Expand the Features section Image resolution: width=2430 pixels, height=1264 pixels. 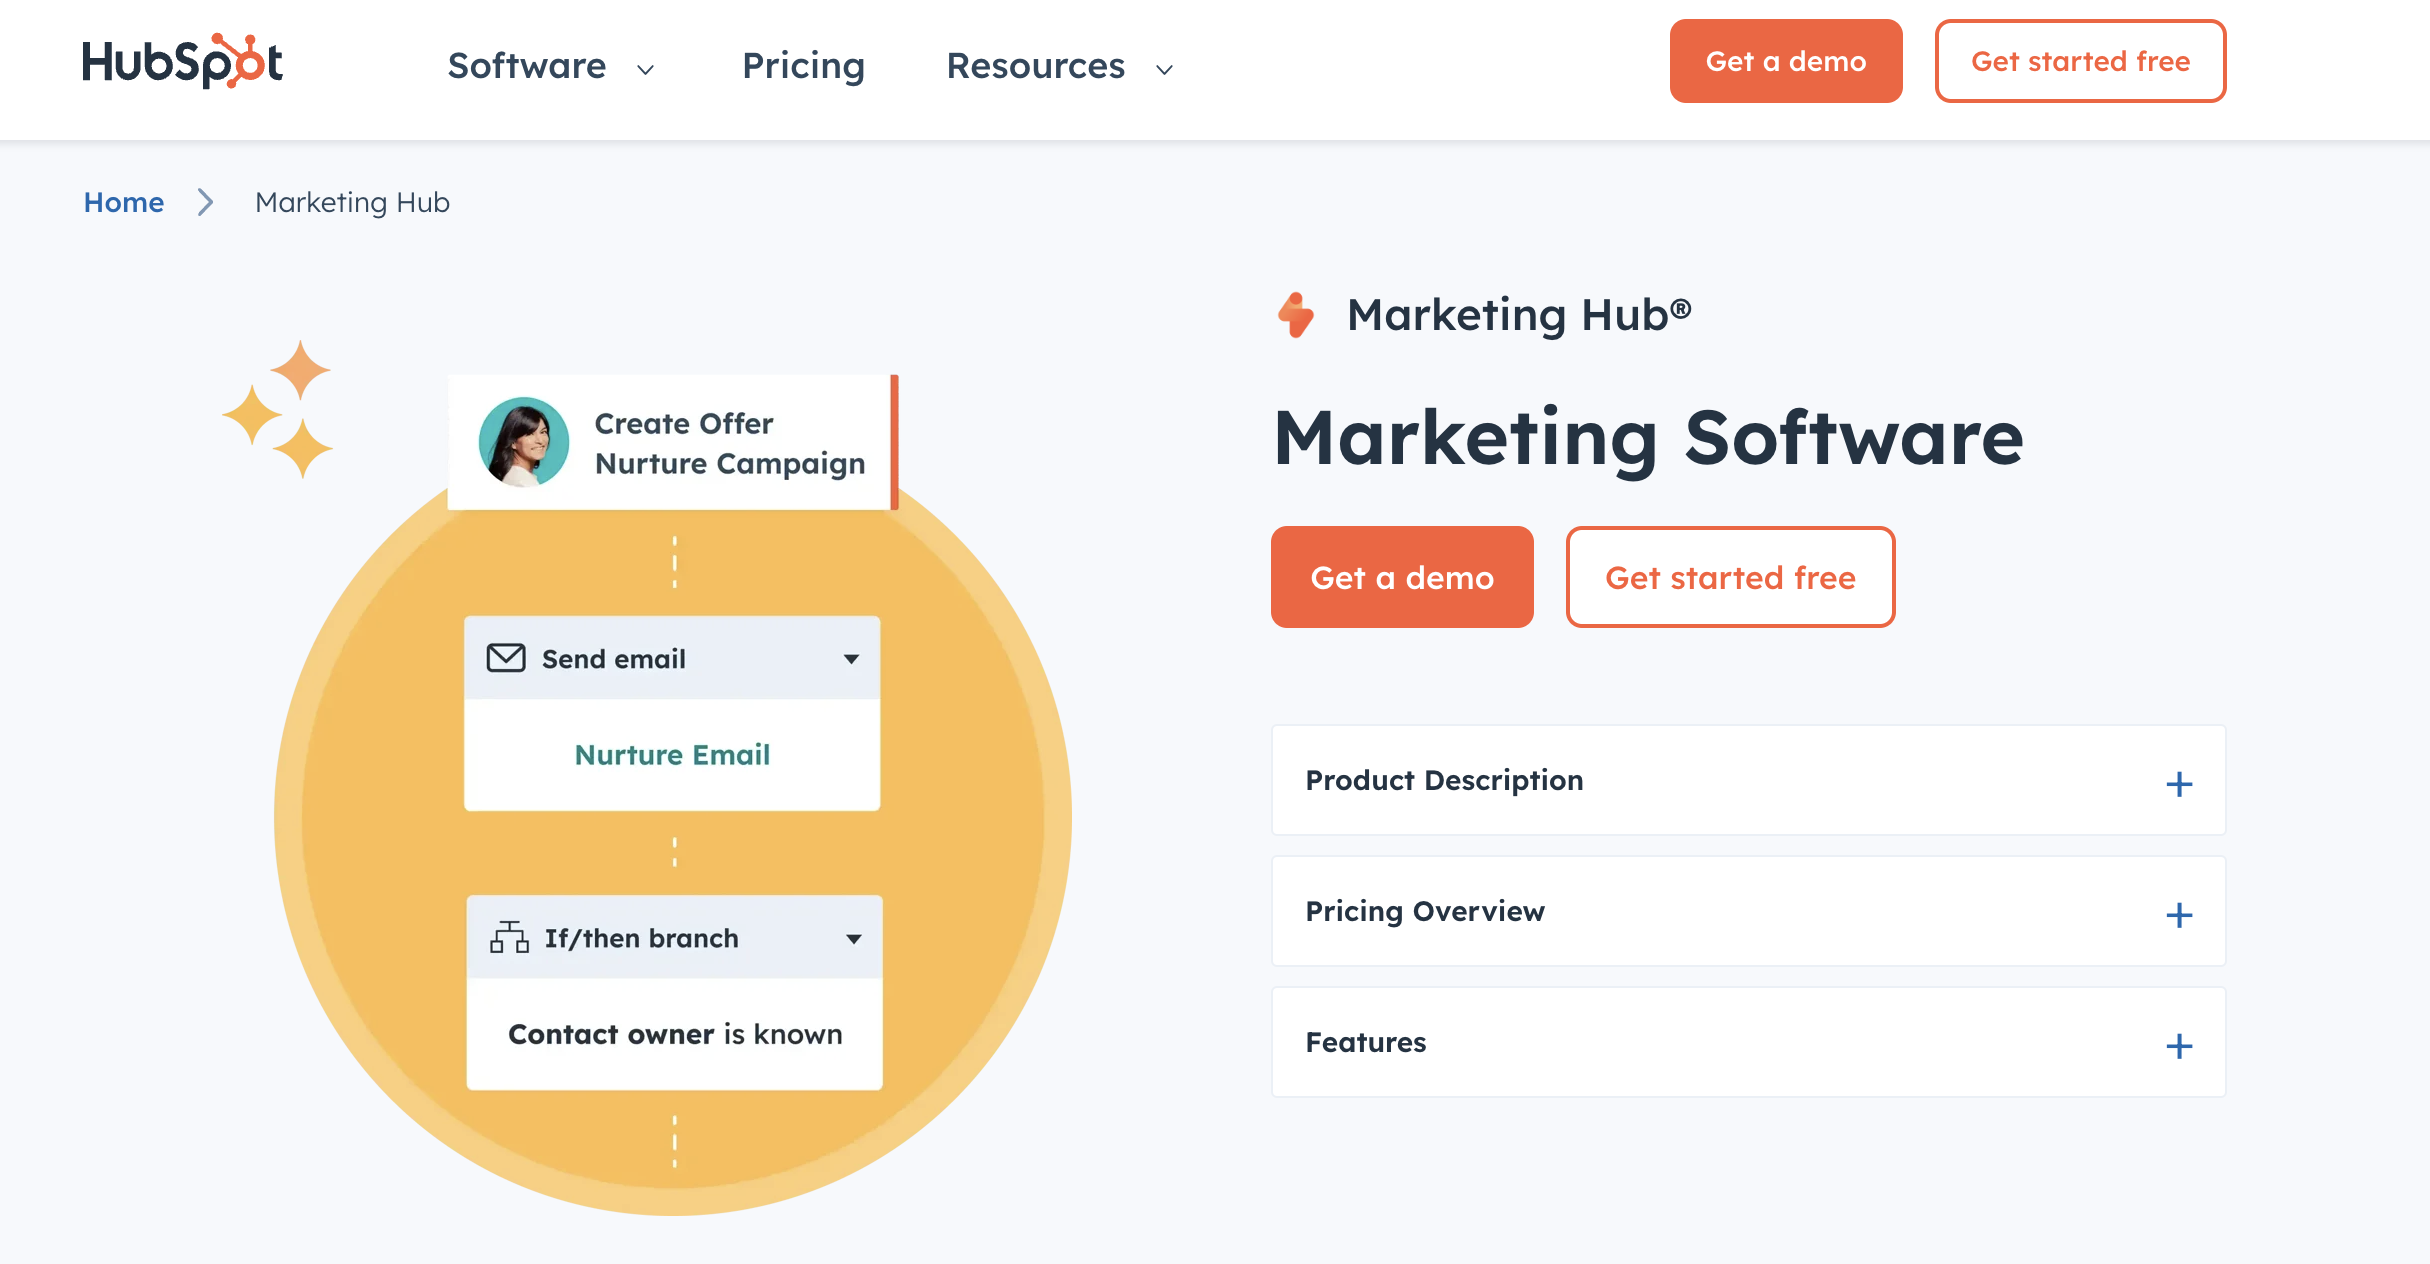2181,1042
